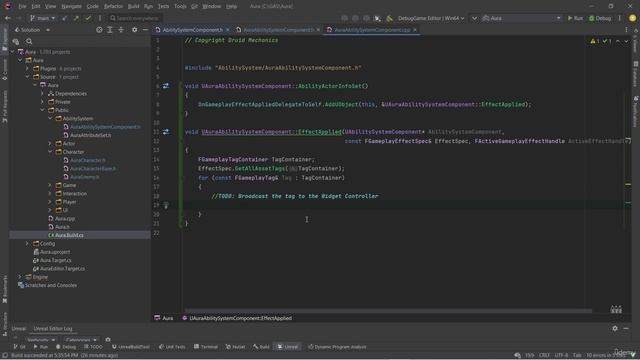Open Dynamic Program Analysis window
The image size is (640, 360).
point(337,347)
